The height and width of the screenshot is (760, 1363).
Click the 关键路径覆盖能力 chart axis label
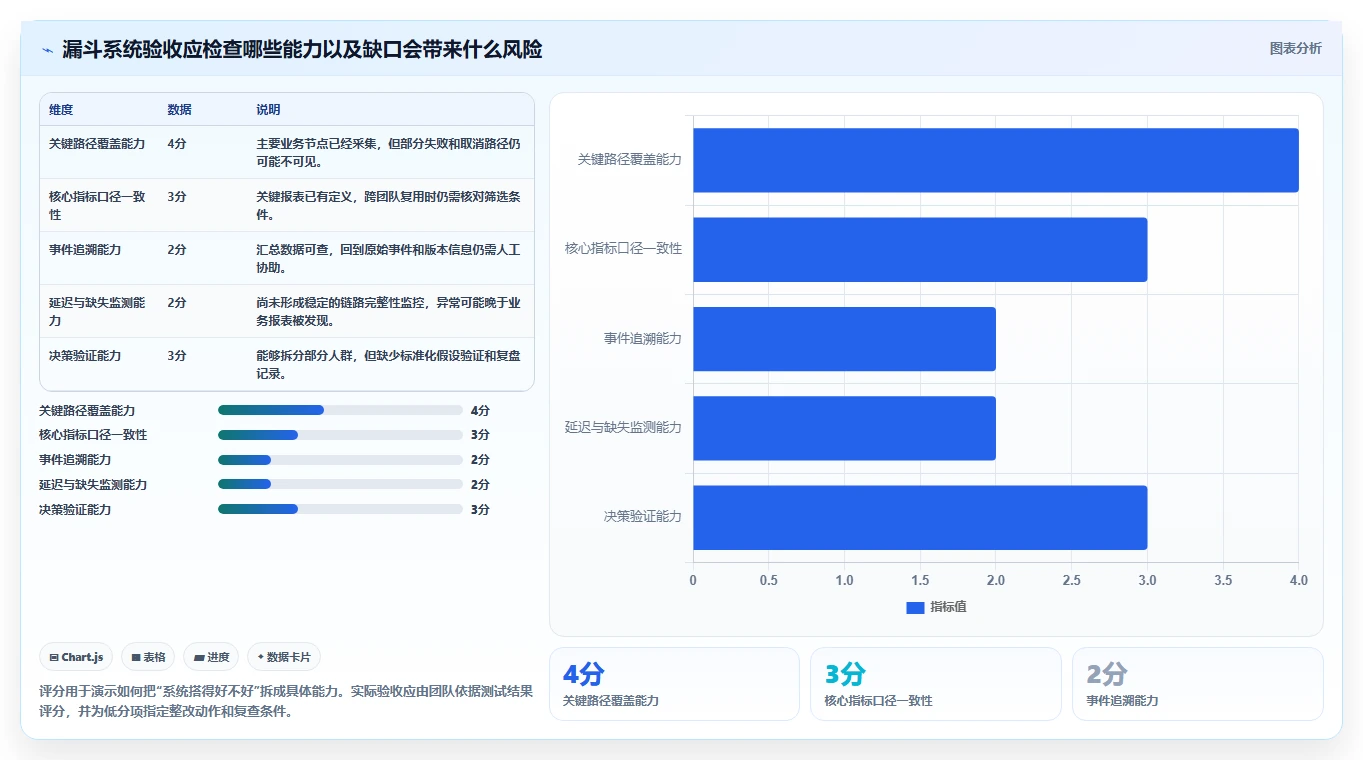click(629, 159)
